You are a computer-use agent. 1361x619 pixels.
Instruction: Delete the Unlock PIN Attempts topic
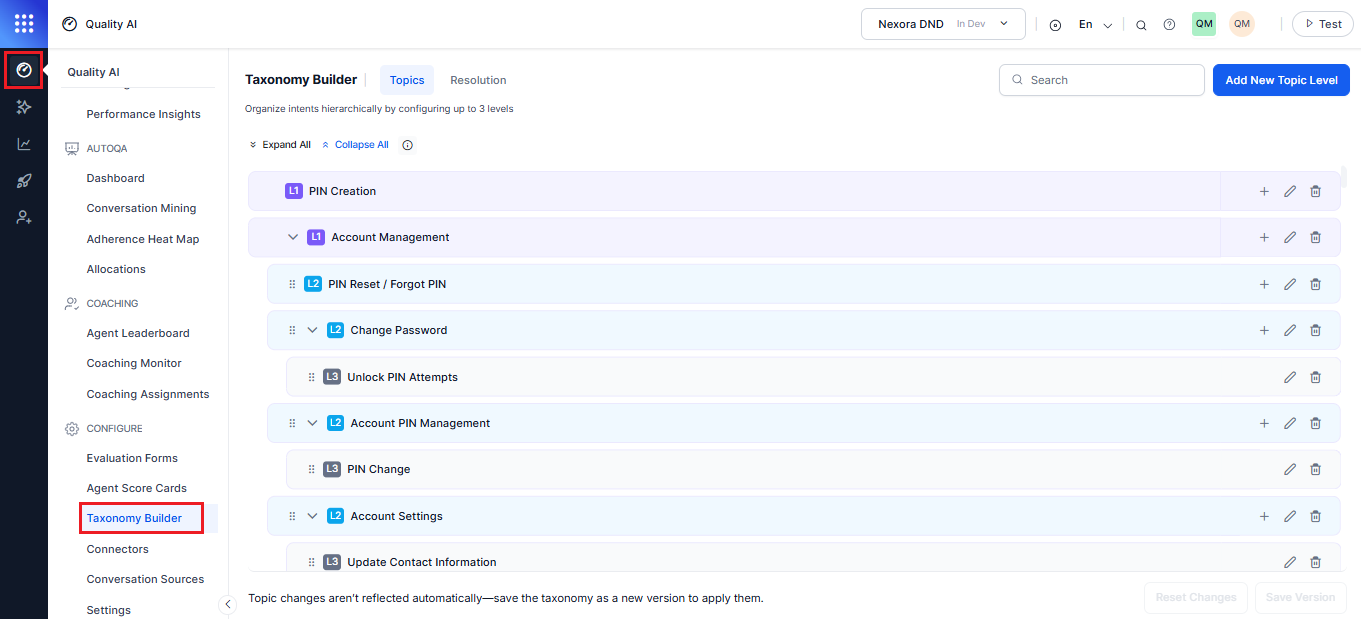coord(1315,377)
